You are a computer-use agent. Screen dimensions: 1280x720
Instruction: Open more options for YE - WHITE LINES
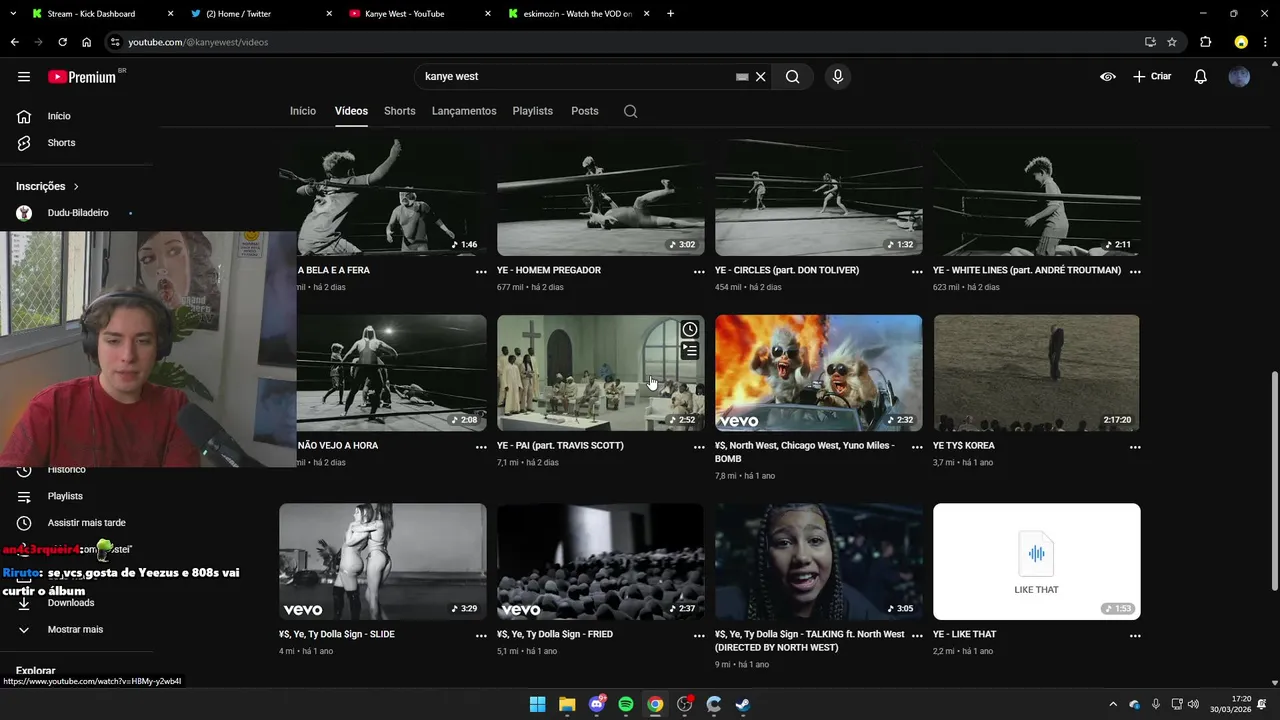[1134, 272]
